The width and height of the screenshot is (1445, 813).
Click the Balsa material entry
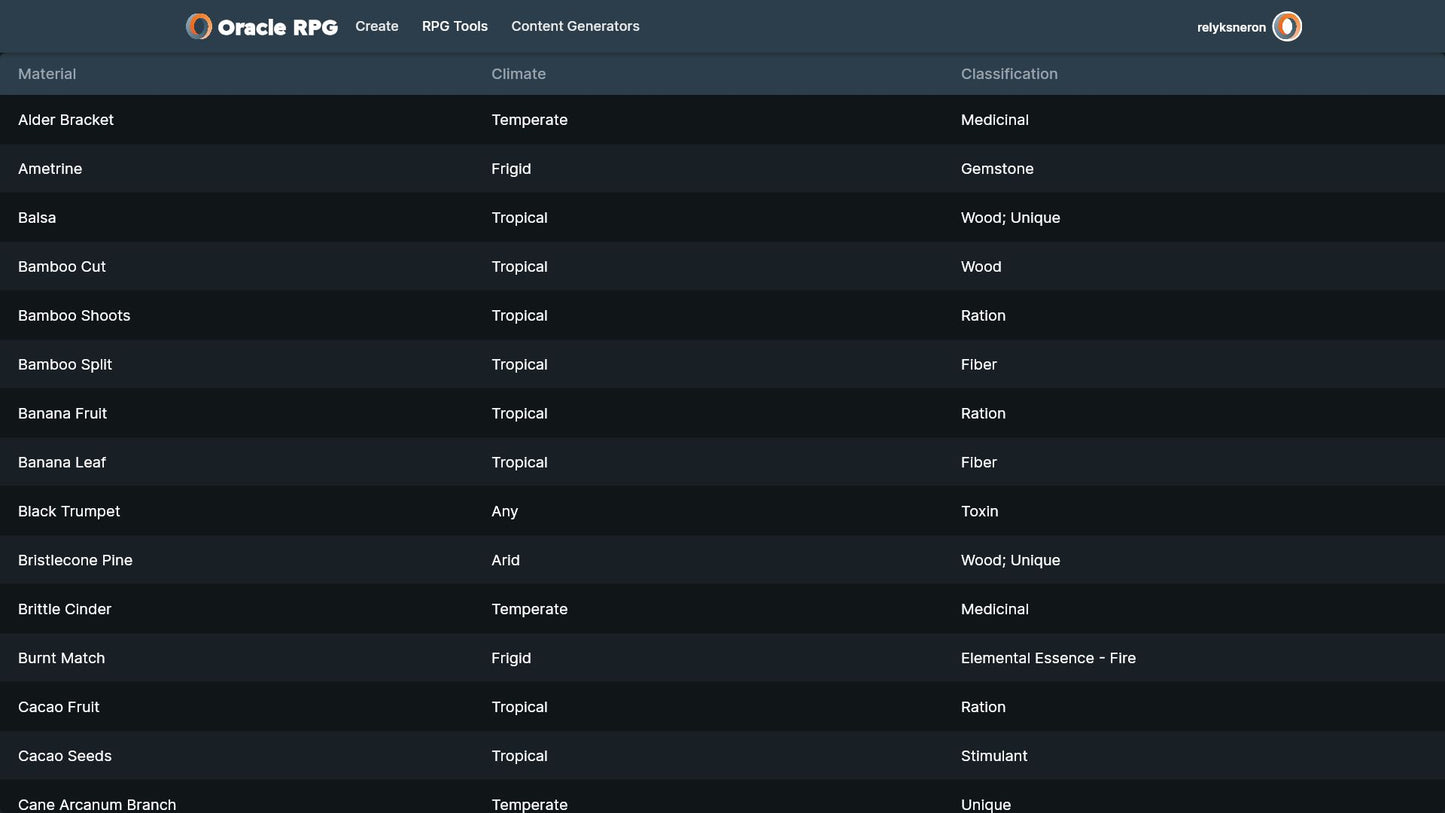37,218
